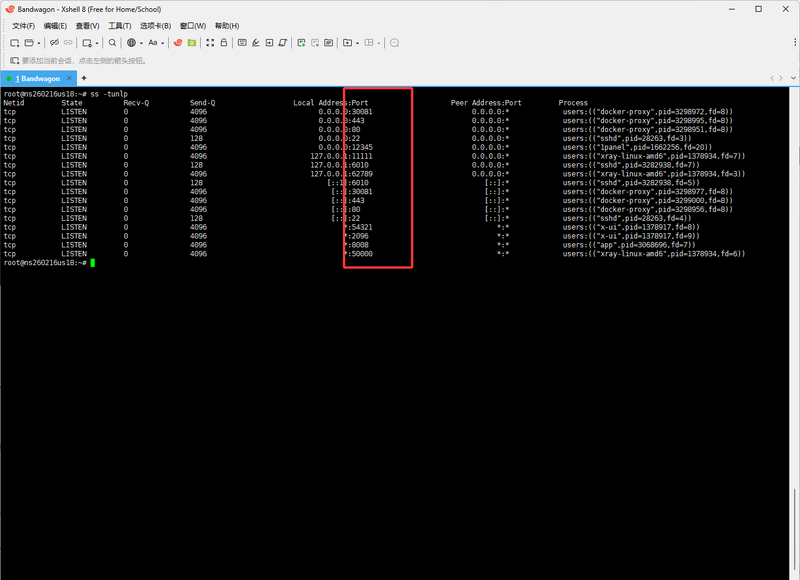The height and width of the screenshot is (580, 800).
Task: Select the Bandwagon session tab
Action: pos(38,78)
